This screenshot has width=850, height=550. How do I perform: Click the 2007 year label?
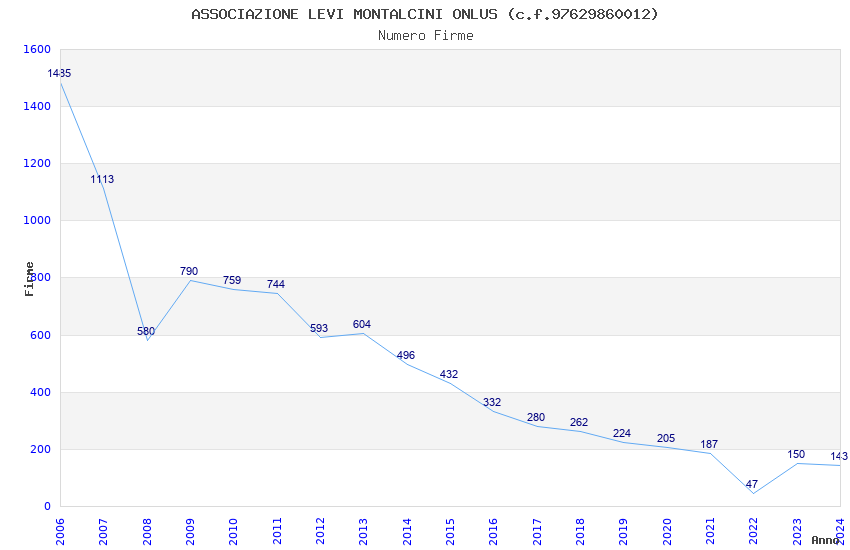[x=103, y=531]
